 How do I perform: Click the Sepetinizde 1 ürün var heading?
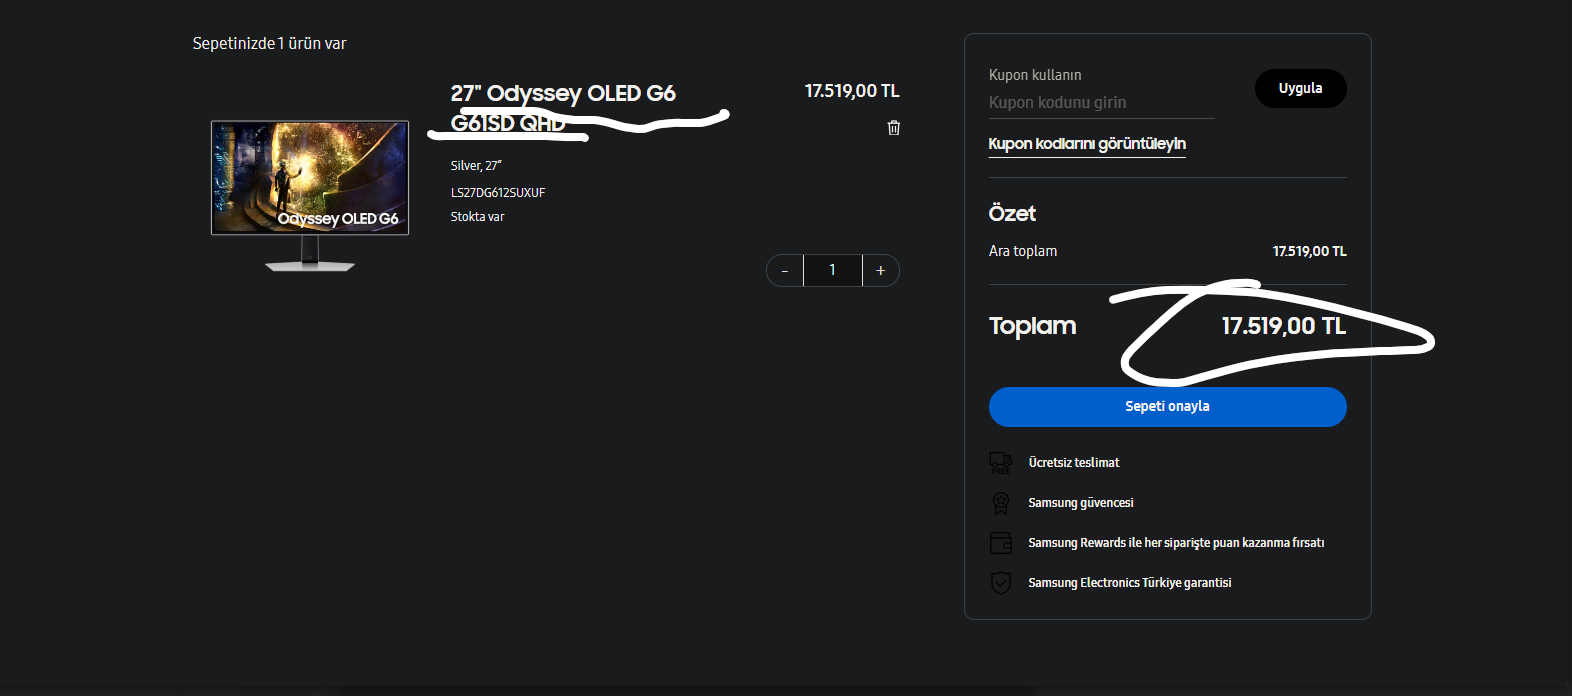coord(269,43)
